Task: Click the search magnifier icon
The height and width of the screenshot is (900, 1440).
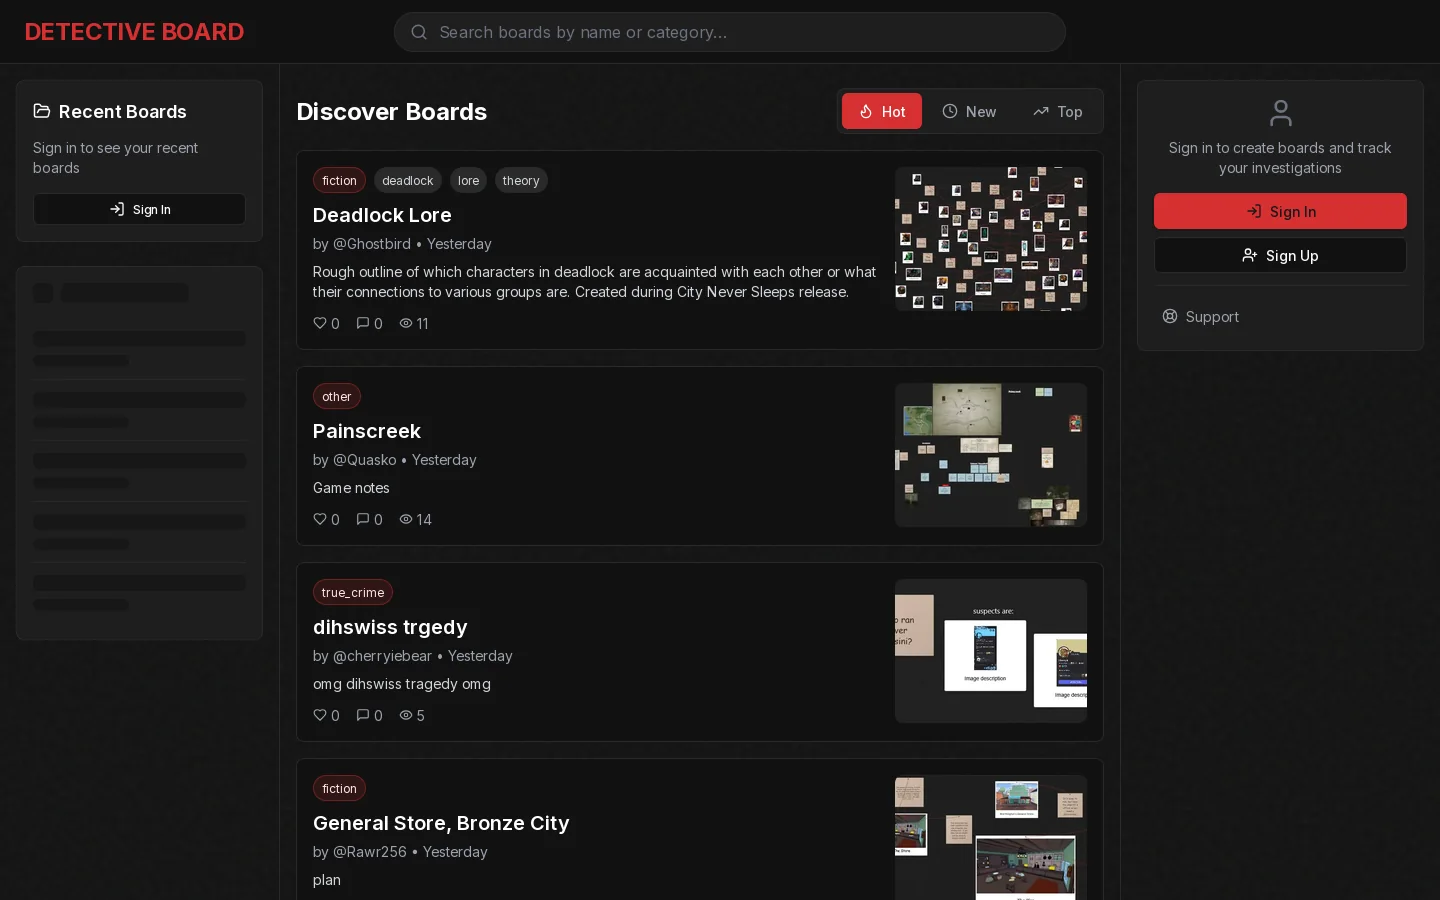Action: (x=419, y=32)
